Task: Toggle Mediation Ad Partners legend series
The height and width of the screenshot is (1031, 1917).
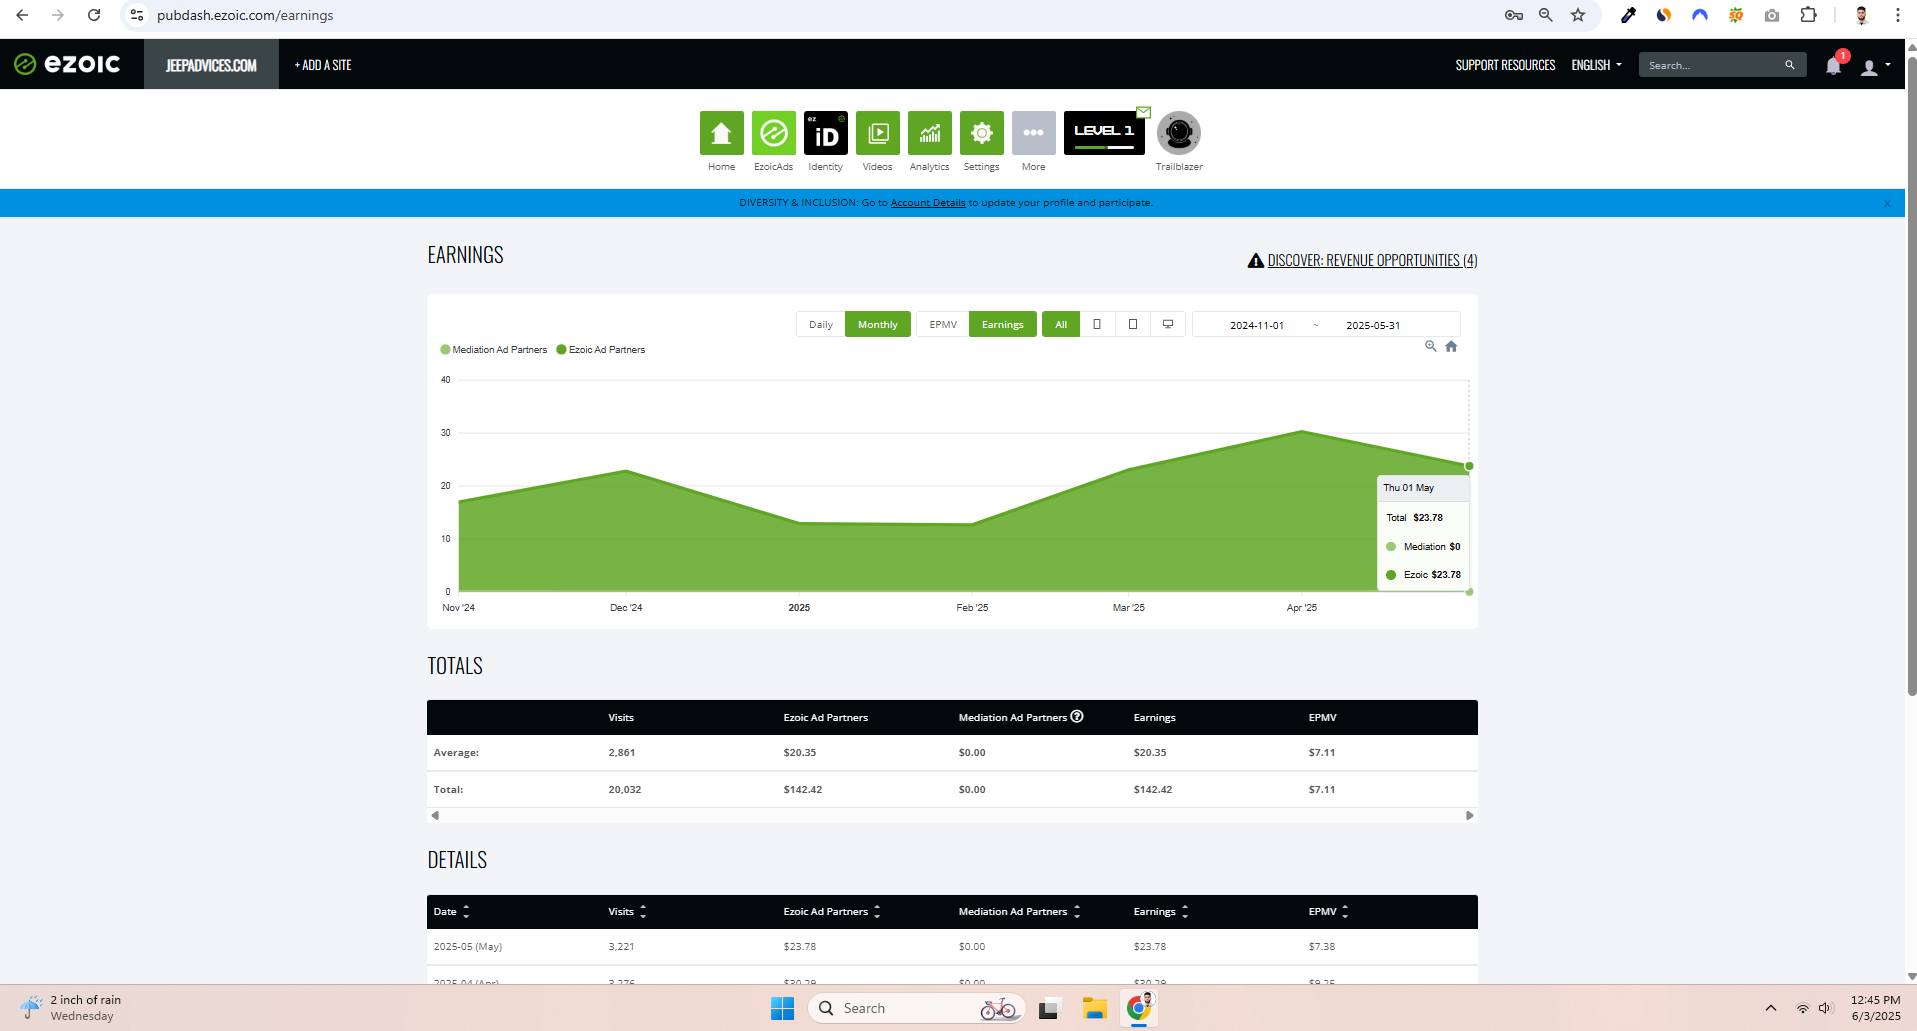Action: [x=494, y=350]
